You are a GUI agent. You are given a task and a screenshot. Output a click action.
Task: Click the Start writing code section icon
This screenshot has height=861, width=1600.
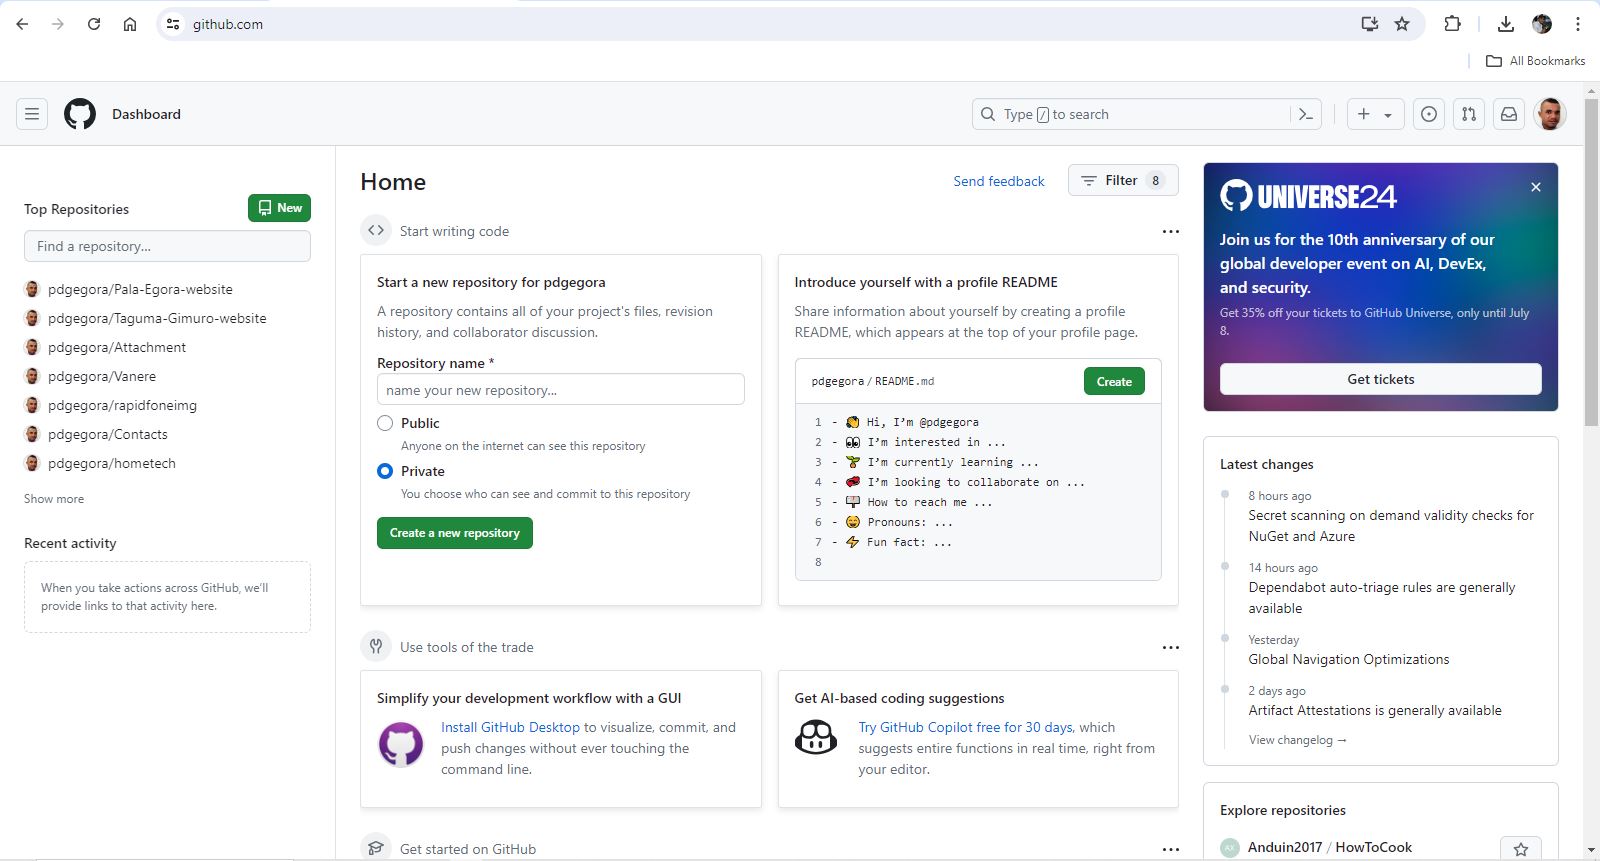pyautogui.click(x=376, y=230)
